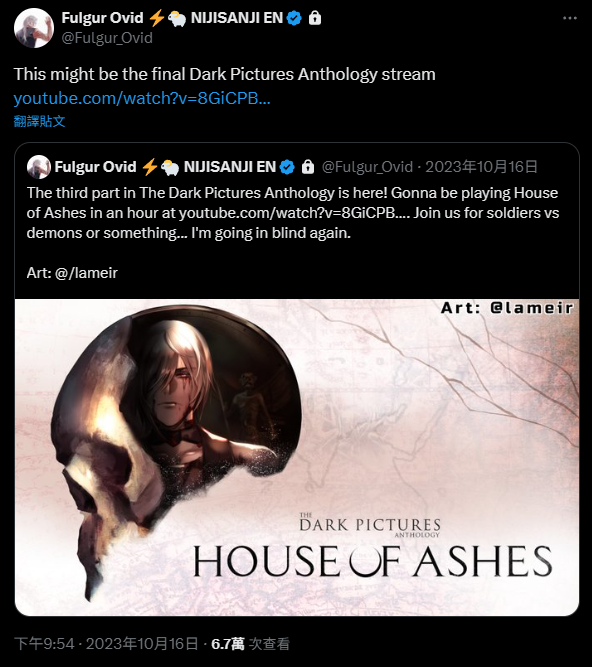Click the sheep emoji in main author name

coord(177,19)
